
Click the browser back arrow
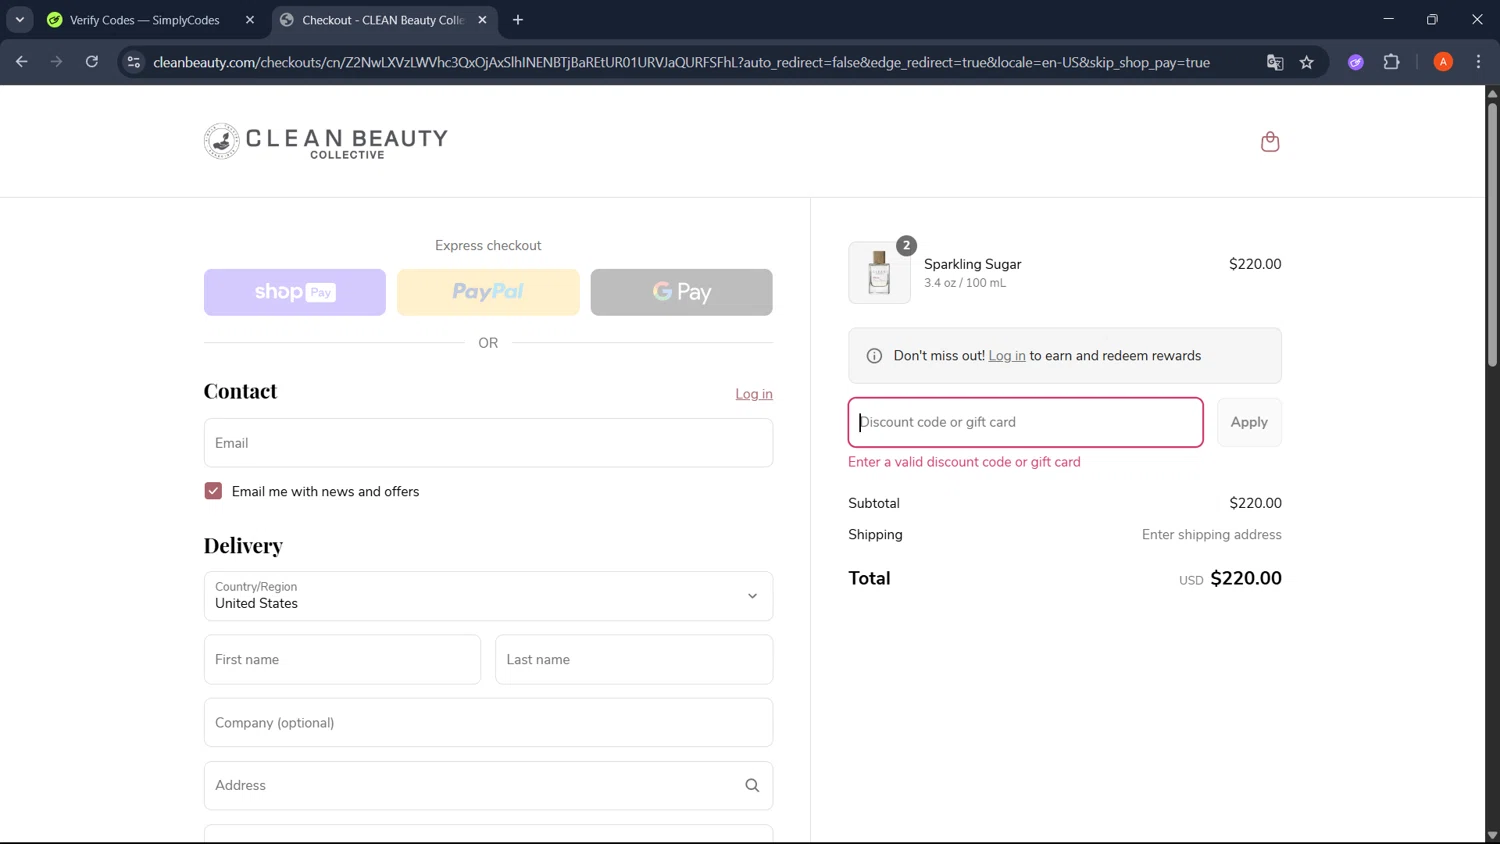pyautogui.click(x=22, y=62)
